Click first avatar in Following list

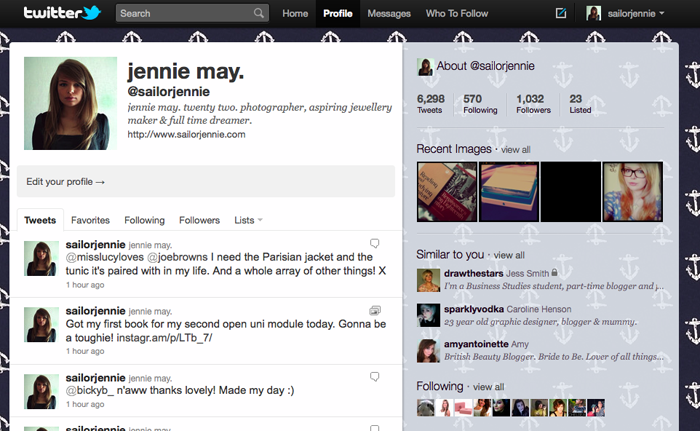click(x=425, y=408)
